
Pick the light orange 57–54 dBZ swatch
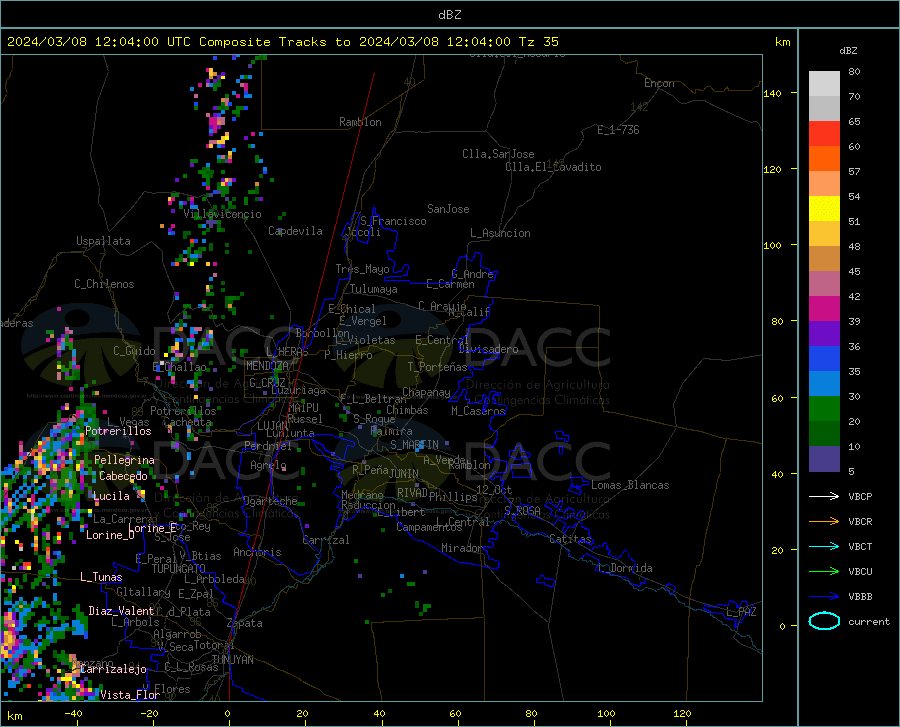tap(824, 184)
